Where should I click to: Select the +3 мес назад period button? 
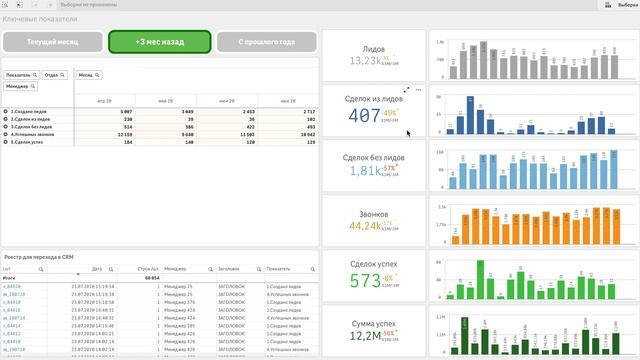coord(160,42)
